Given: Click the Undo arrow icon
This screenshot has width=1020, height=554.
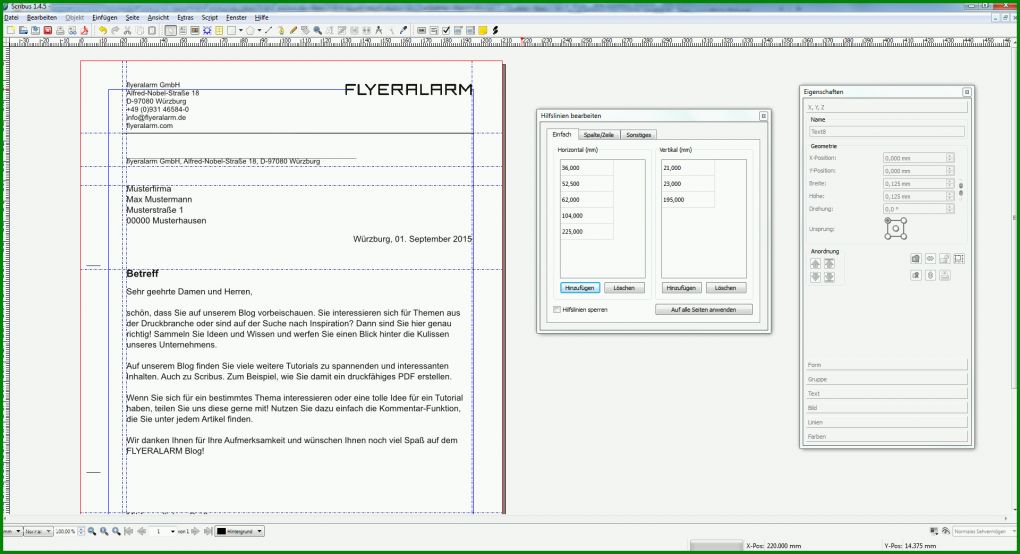Looking at the screenshot, I should 103,30.
